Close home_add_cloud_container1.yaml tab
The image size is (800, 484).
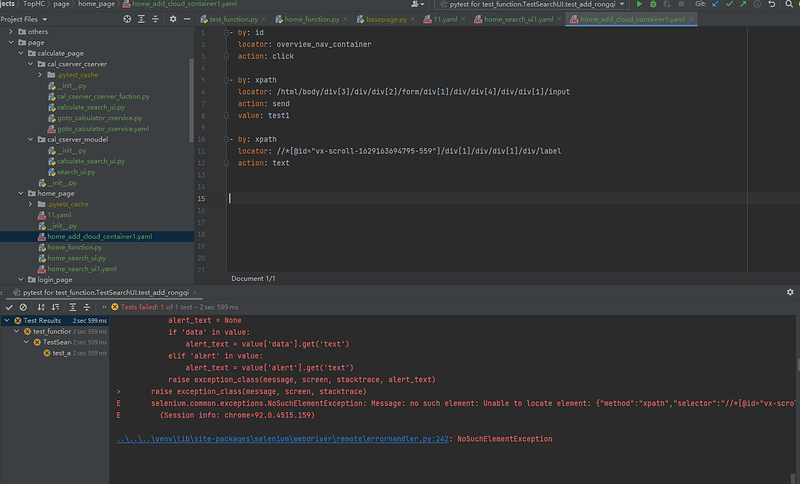(x=691, y=19)
